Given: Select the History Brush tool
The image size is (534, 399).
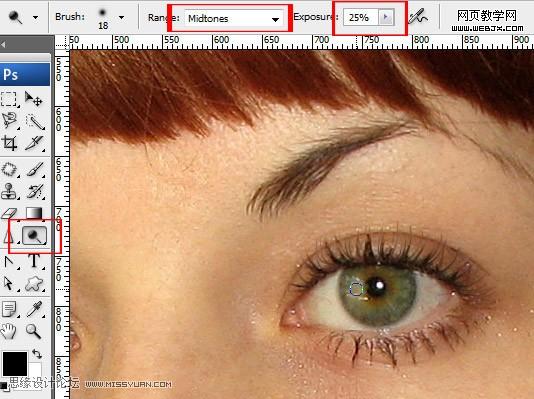Looking at the screenshot, I should point(35,191).
